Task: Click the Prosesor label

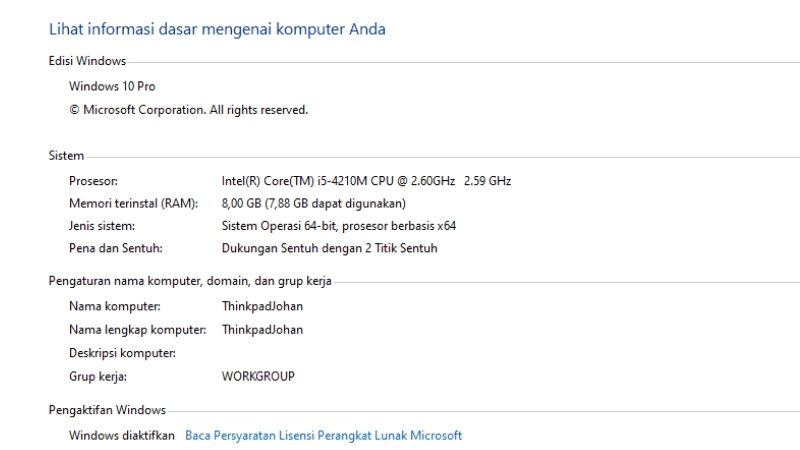Action: (x=93, y=181)
